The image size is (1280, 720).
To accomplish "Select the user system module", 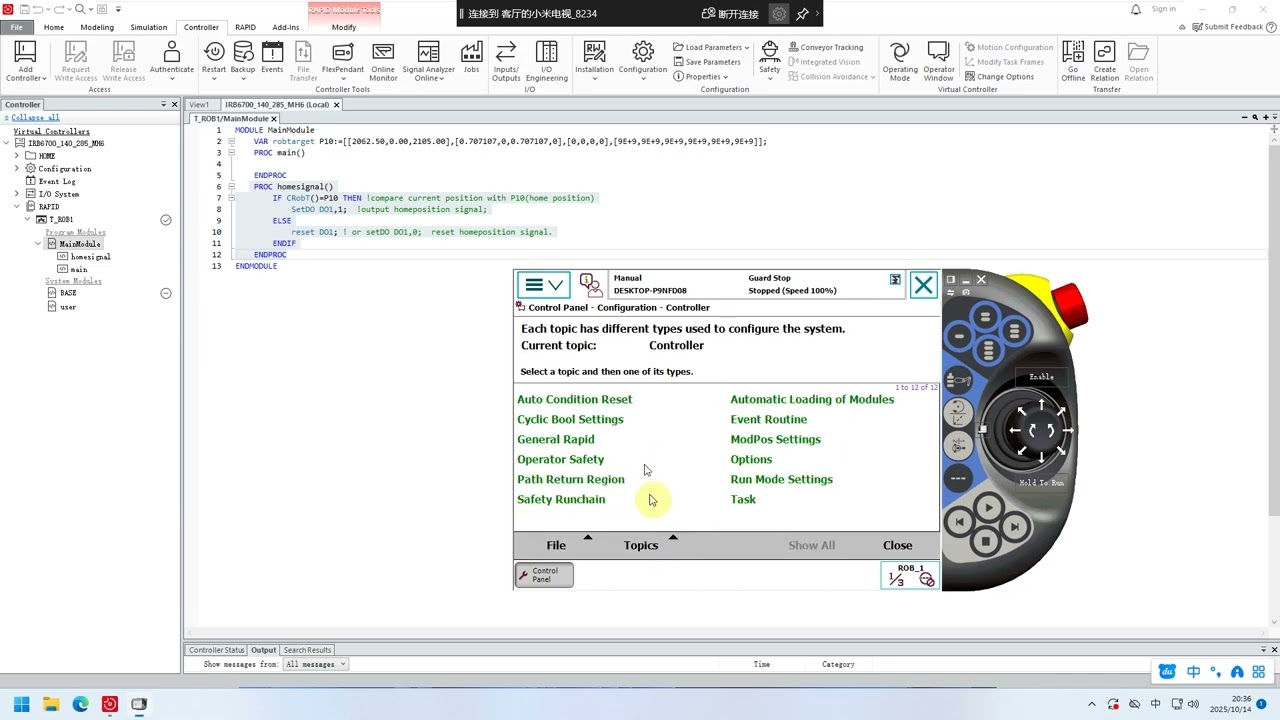I will (x=68, y=306).
